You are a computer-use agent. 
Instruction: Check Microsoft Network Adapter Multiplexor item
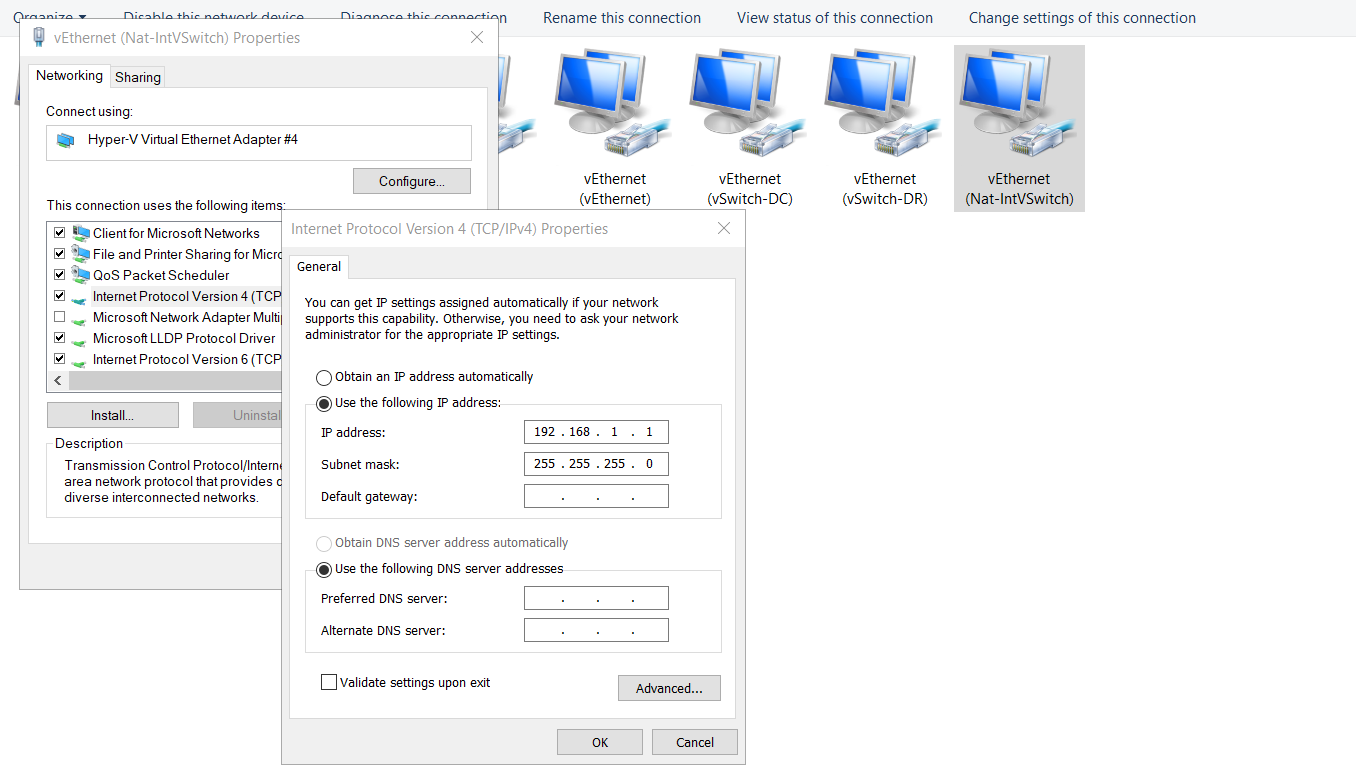coord(59,317)
